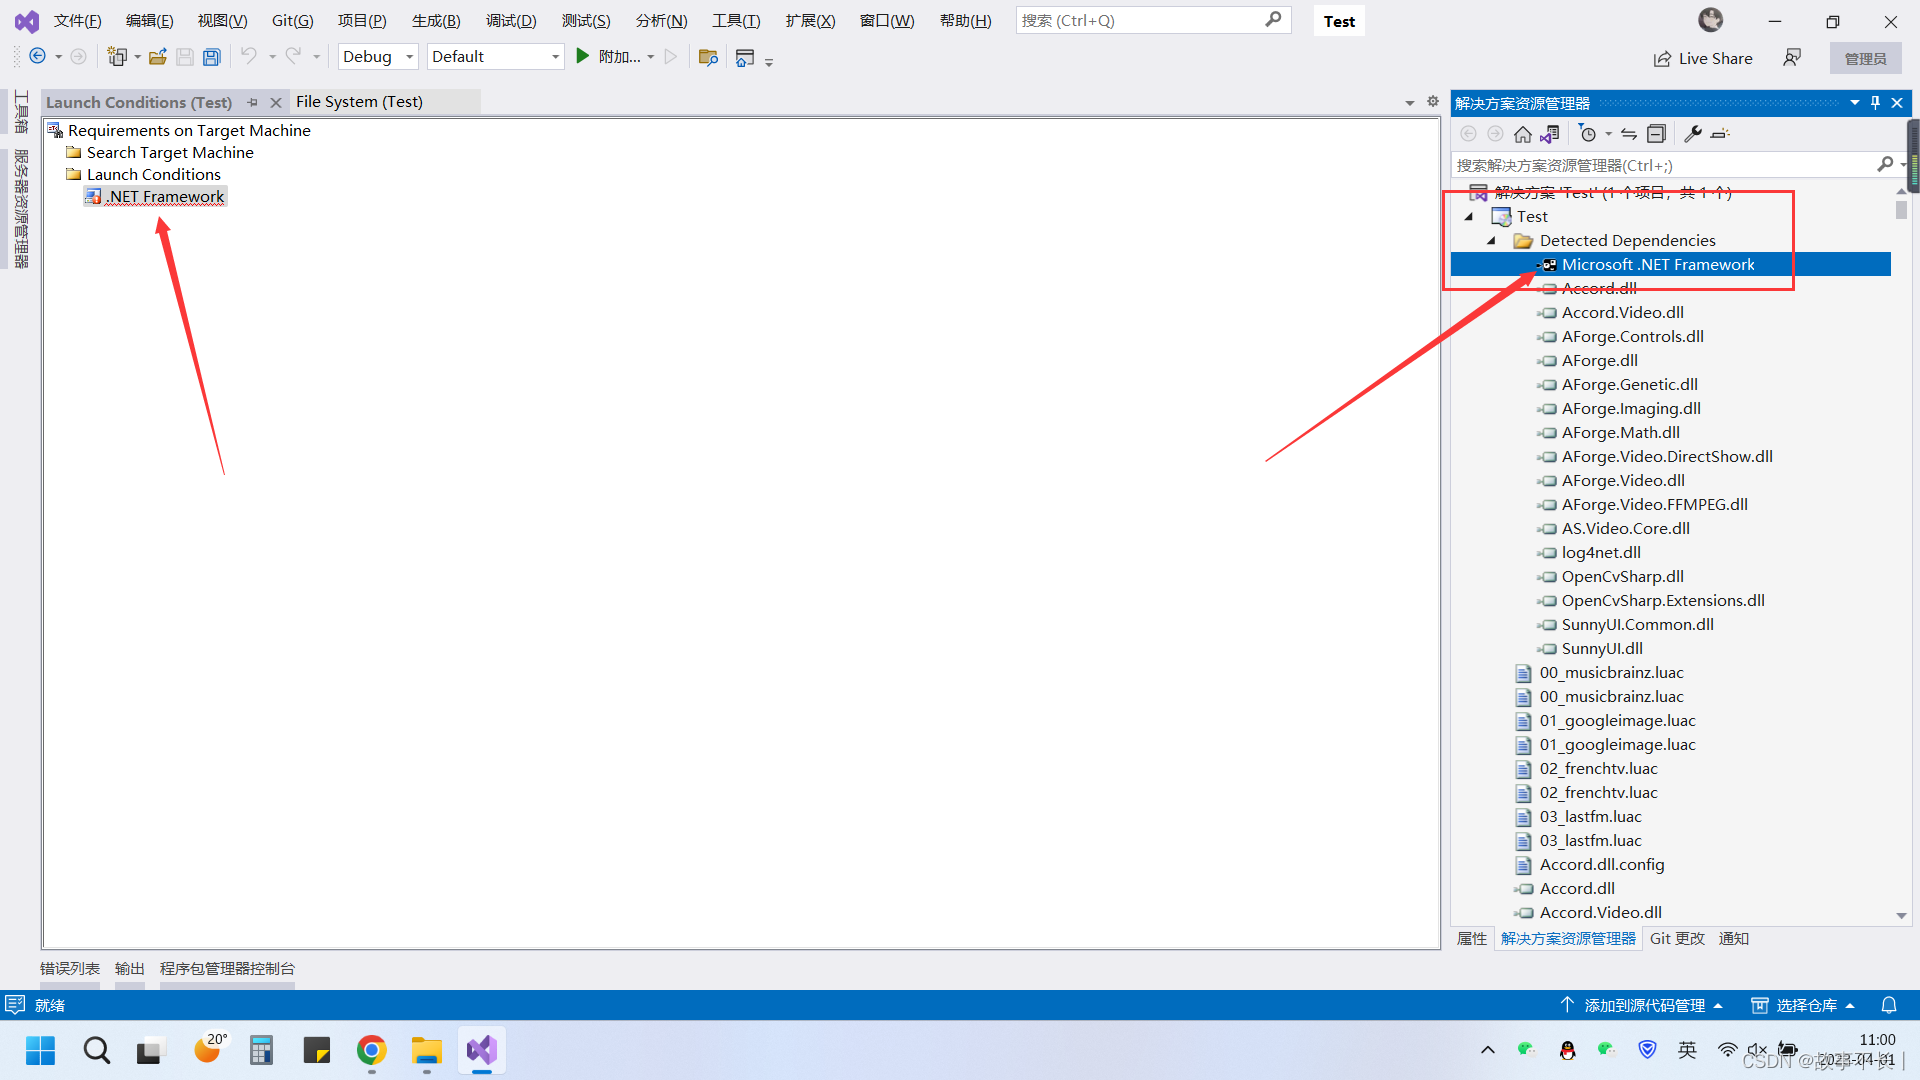Start debugging with the green play icon
The height and width of the screenshot is (1080, 1920).
pos(582,57)
